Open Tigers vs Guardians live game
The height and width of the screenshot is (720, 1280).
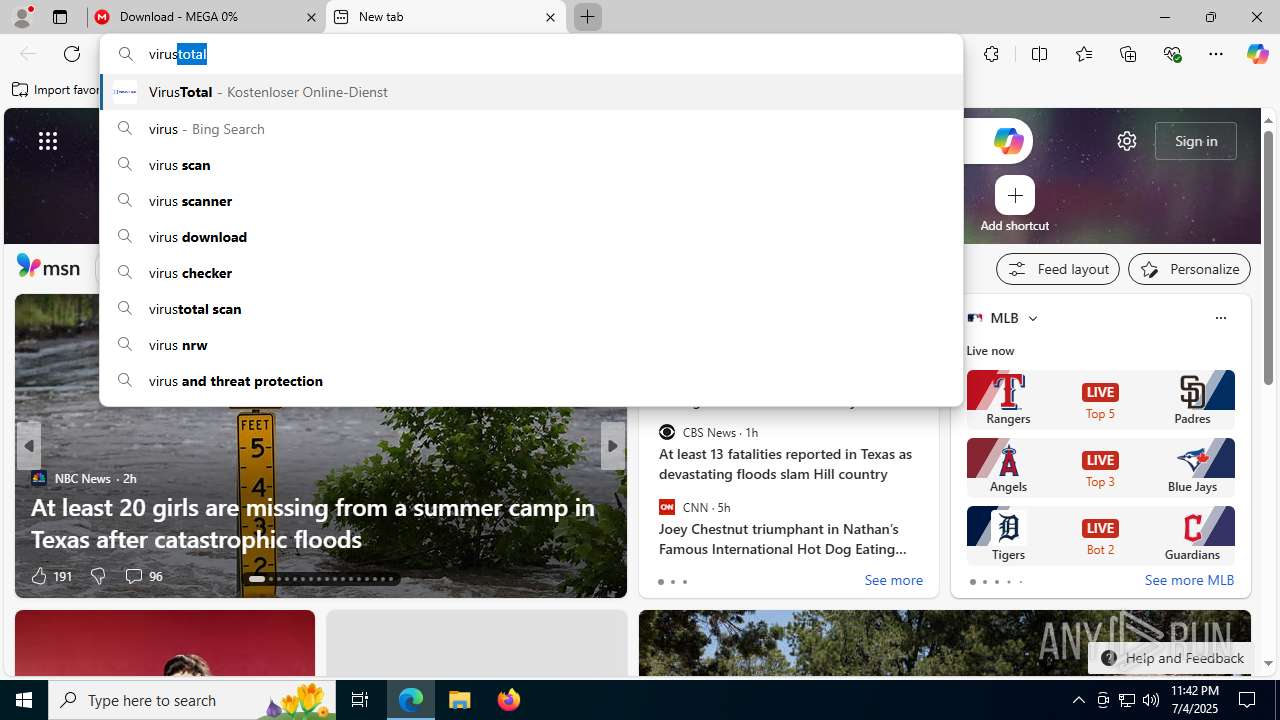pos(1100,535)
